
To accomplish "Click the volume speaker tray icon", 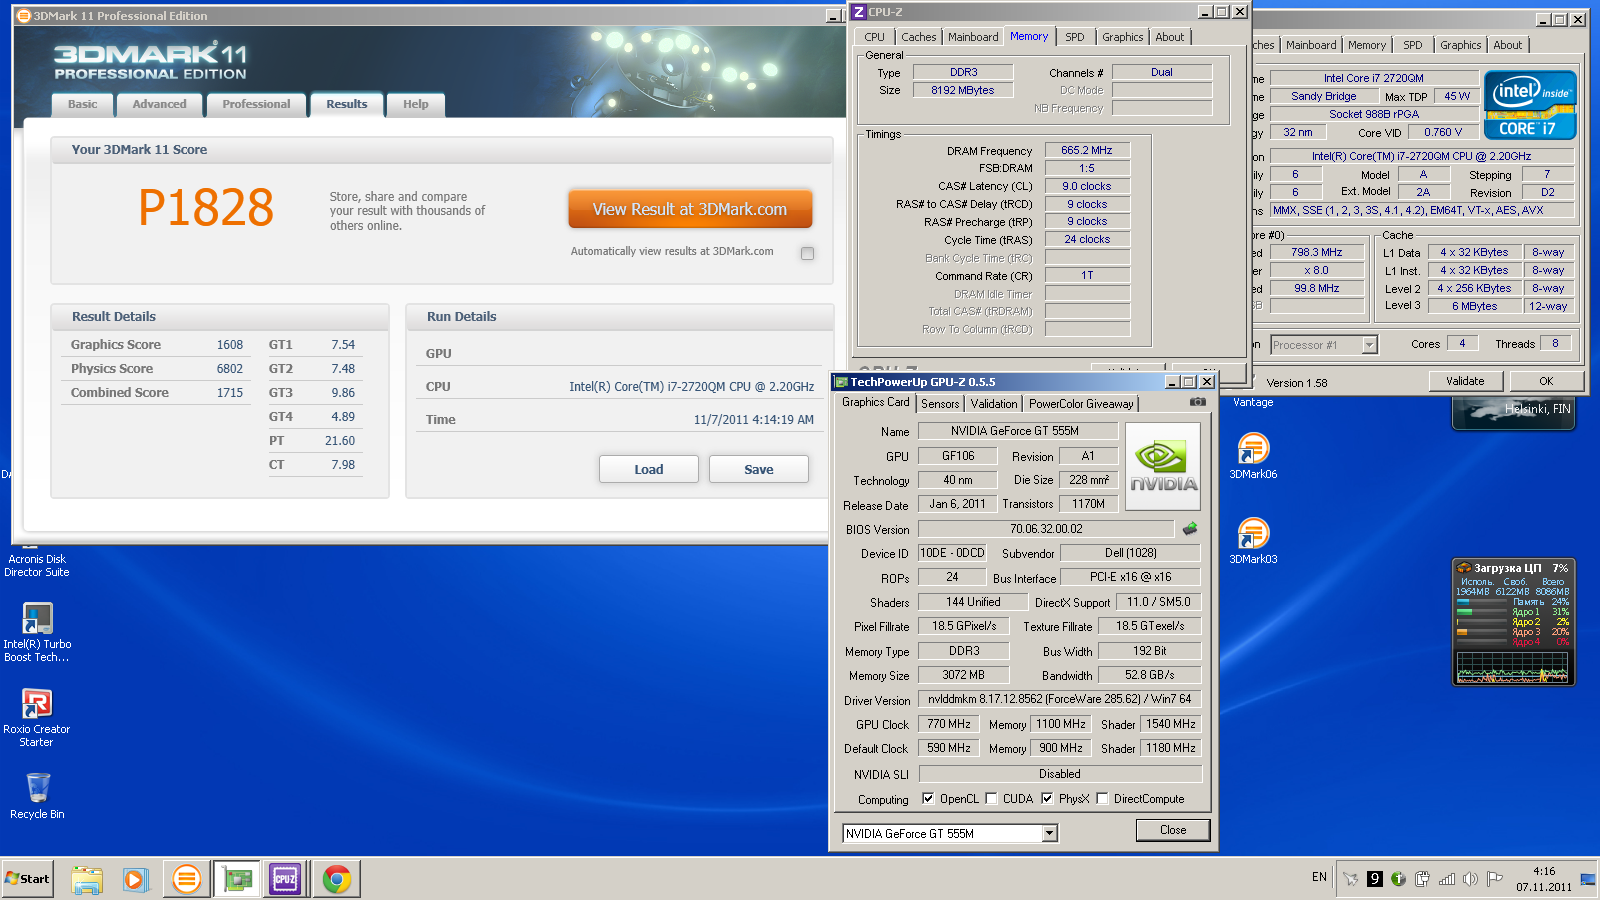I will point(1470,879).
